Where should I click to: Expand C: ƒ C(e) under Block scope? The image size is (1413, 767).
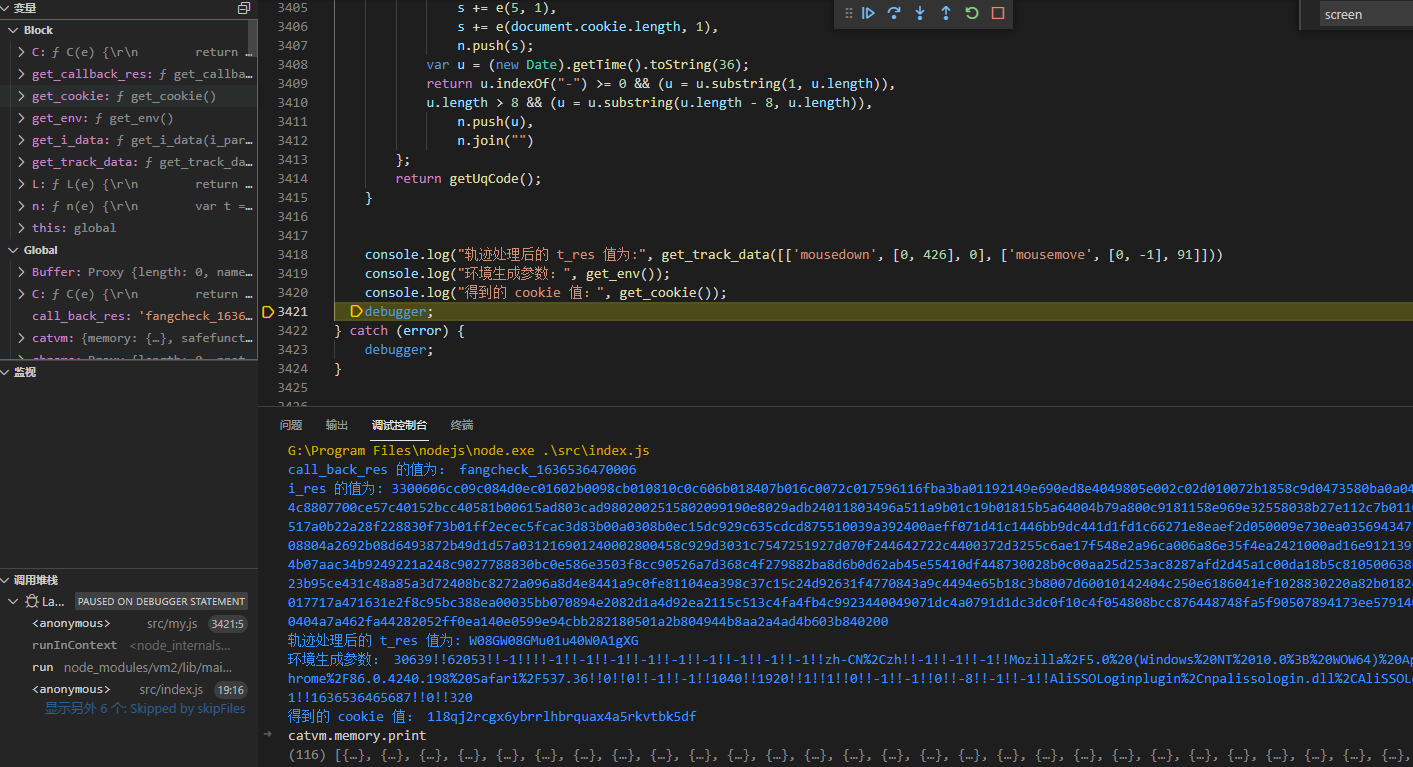pos(22,52)
